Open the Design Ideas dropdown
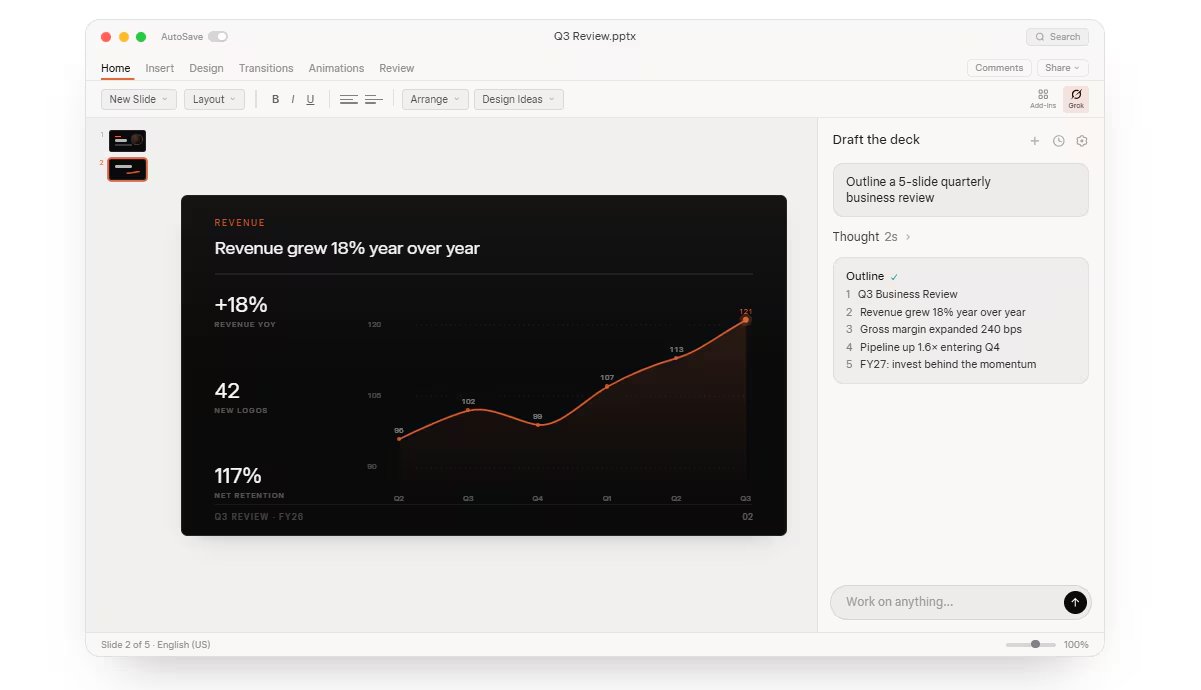Viewport: 1201px width, 690px height. pyautogui.click(x=519, y=99)
